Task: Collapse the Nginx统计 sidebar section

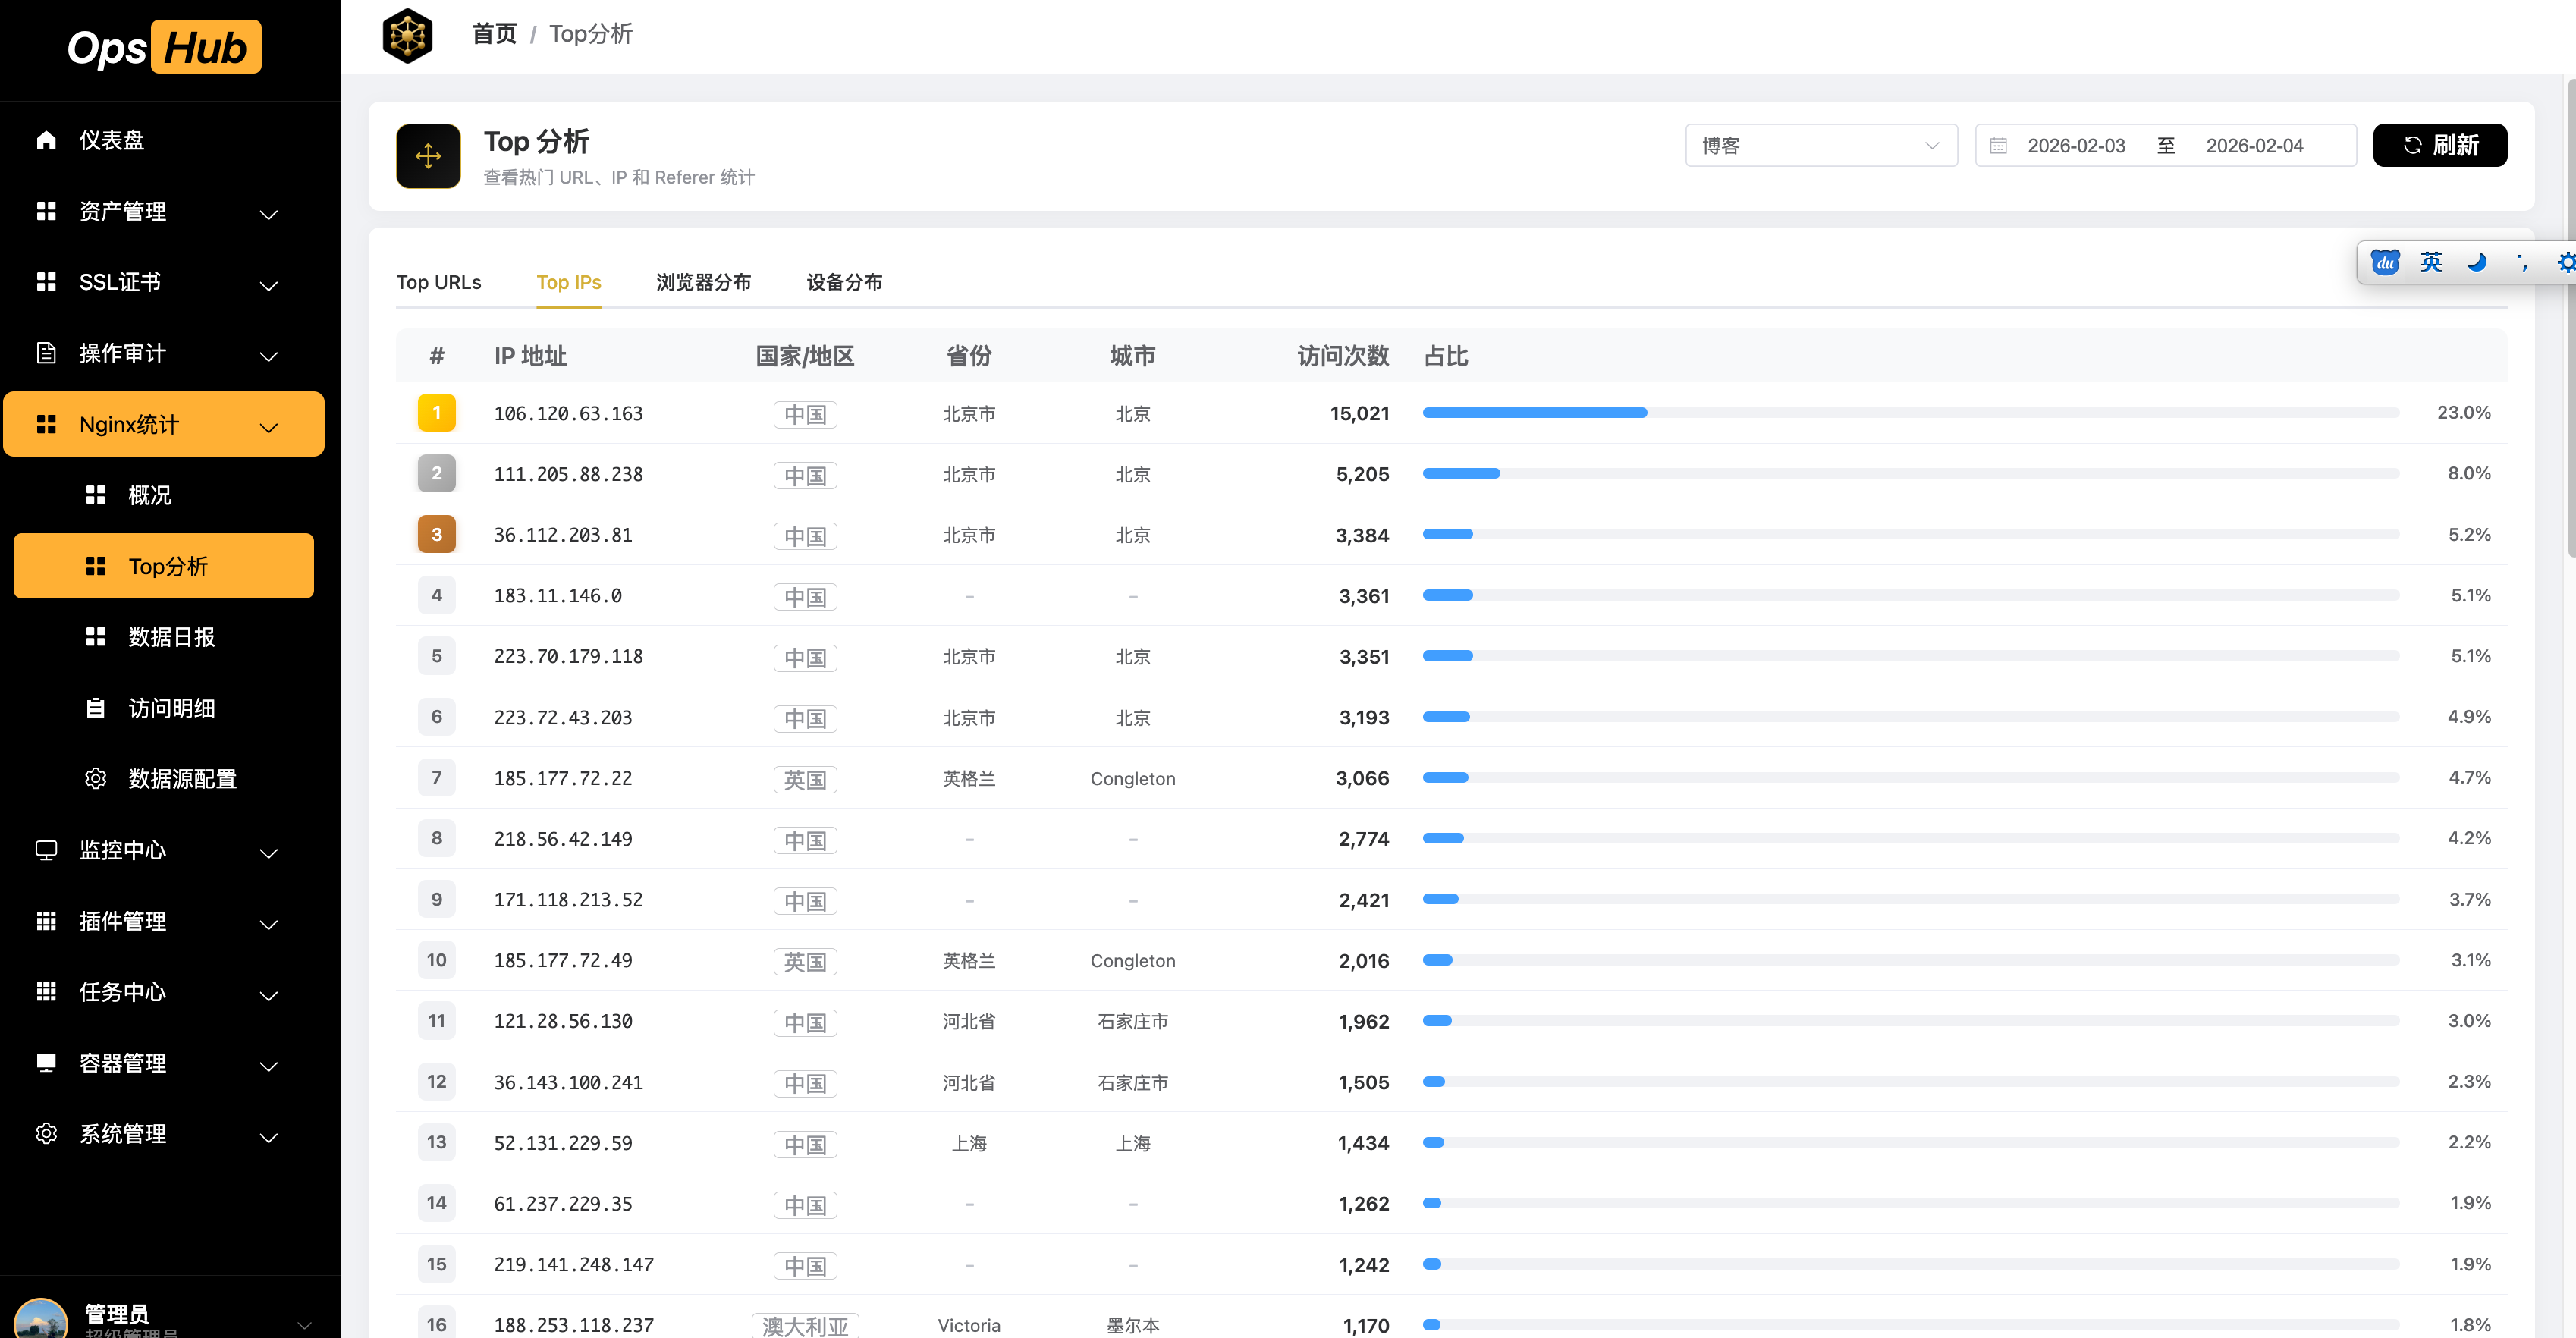Action: coord(268,426)
